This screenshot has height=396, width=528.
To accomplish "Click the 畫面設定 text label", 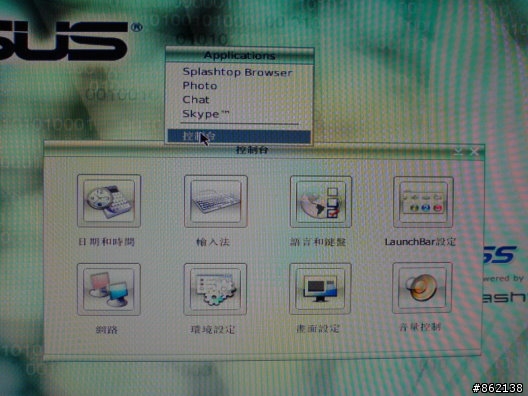I will [318, 328].
